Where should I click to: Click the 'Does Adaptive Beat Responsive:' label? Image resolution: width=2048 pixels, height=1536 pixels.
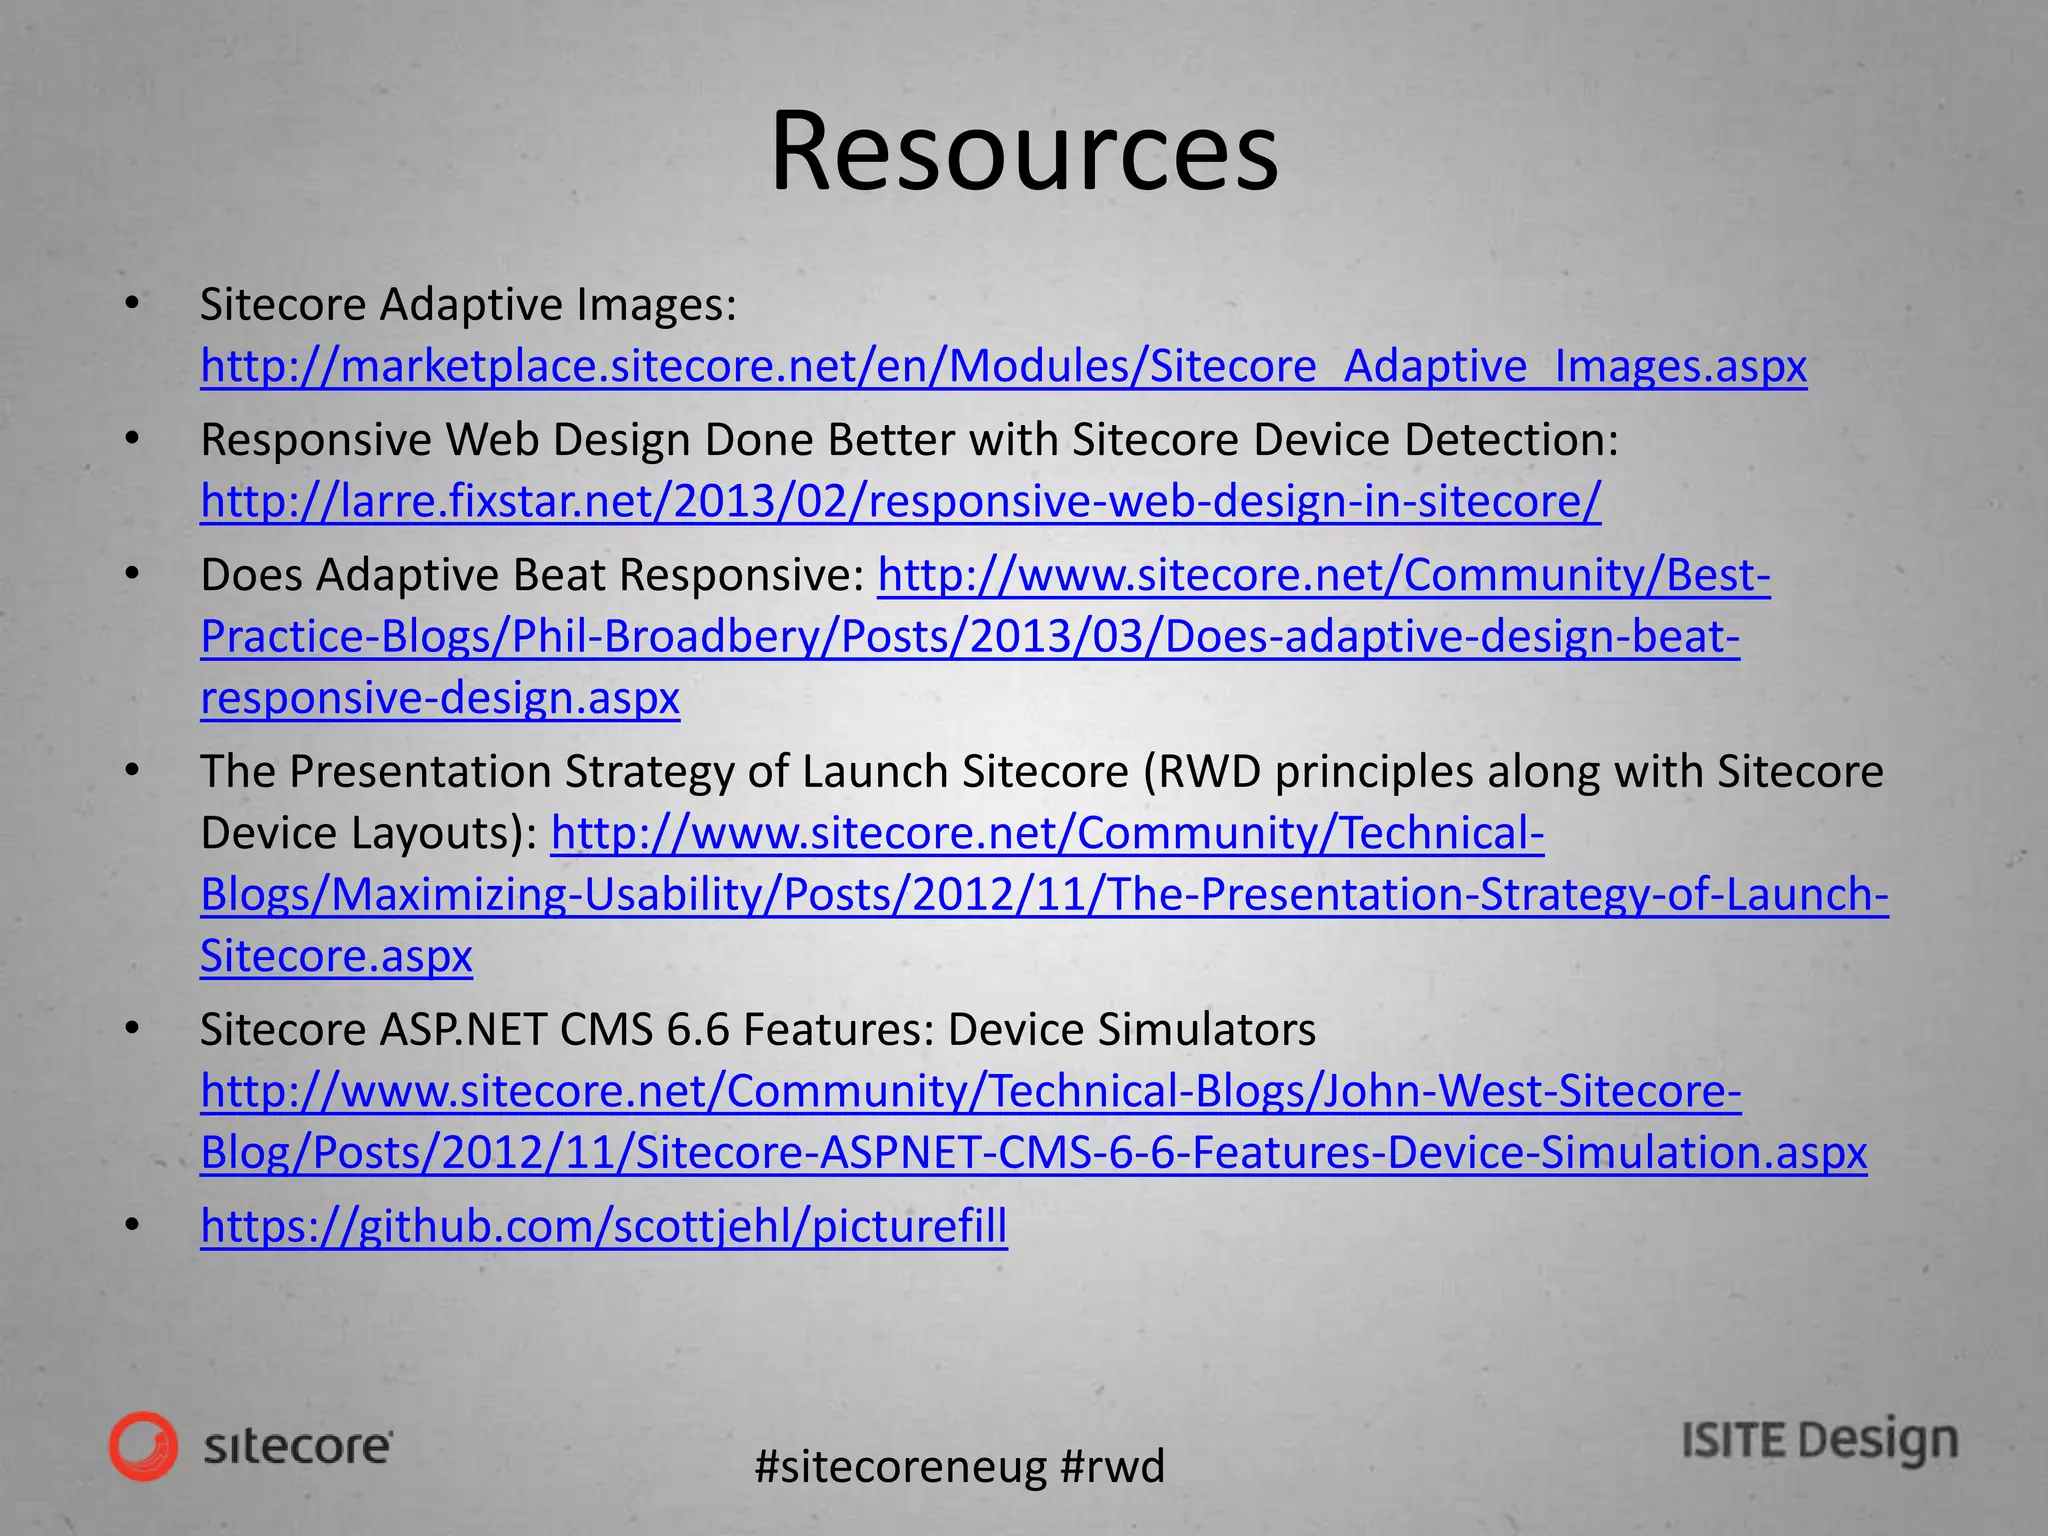[x=532, y=575]
